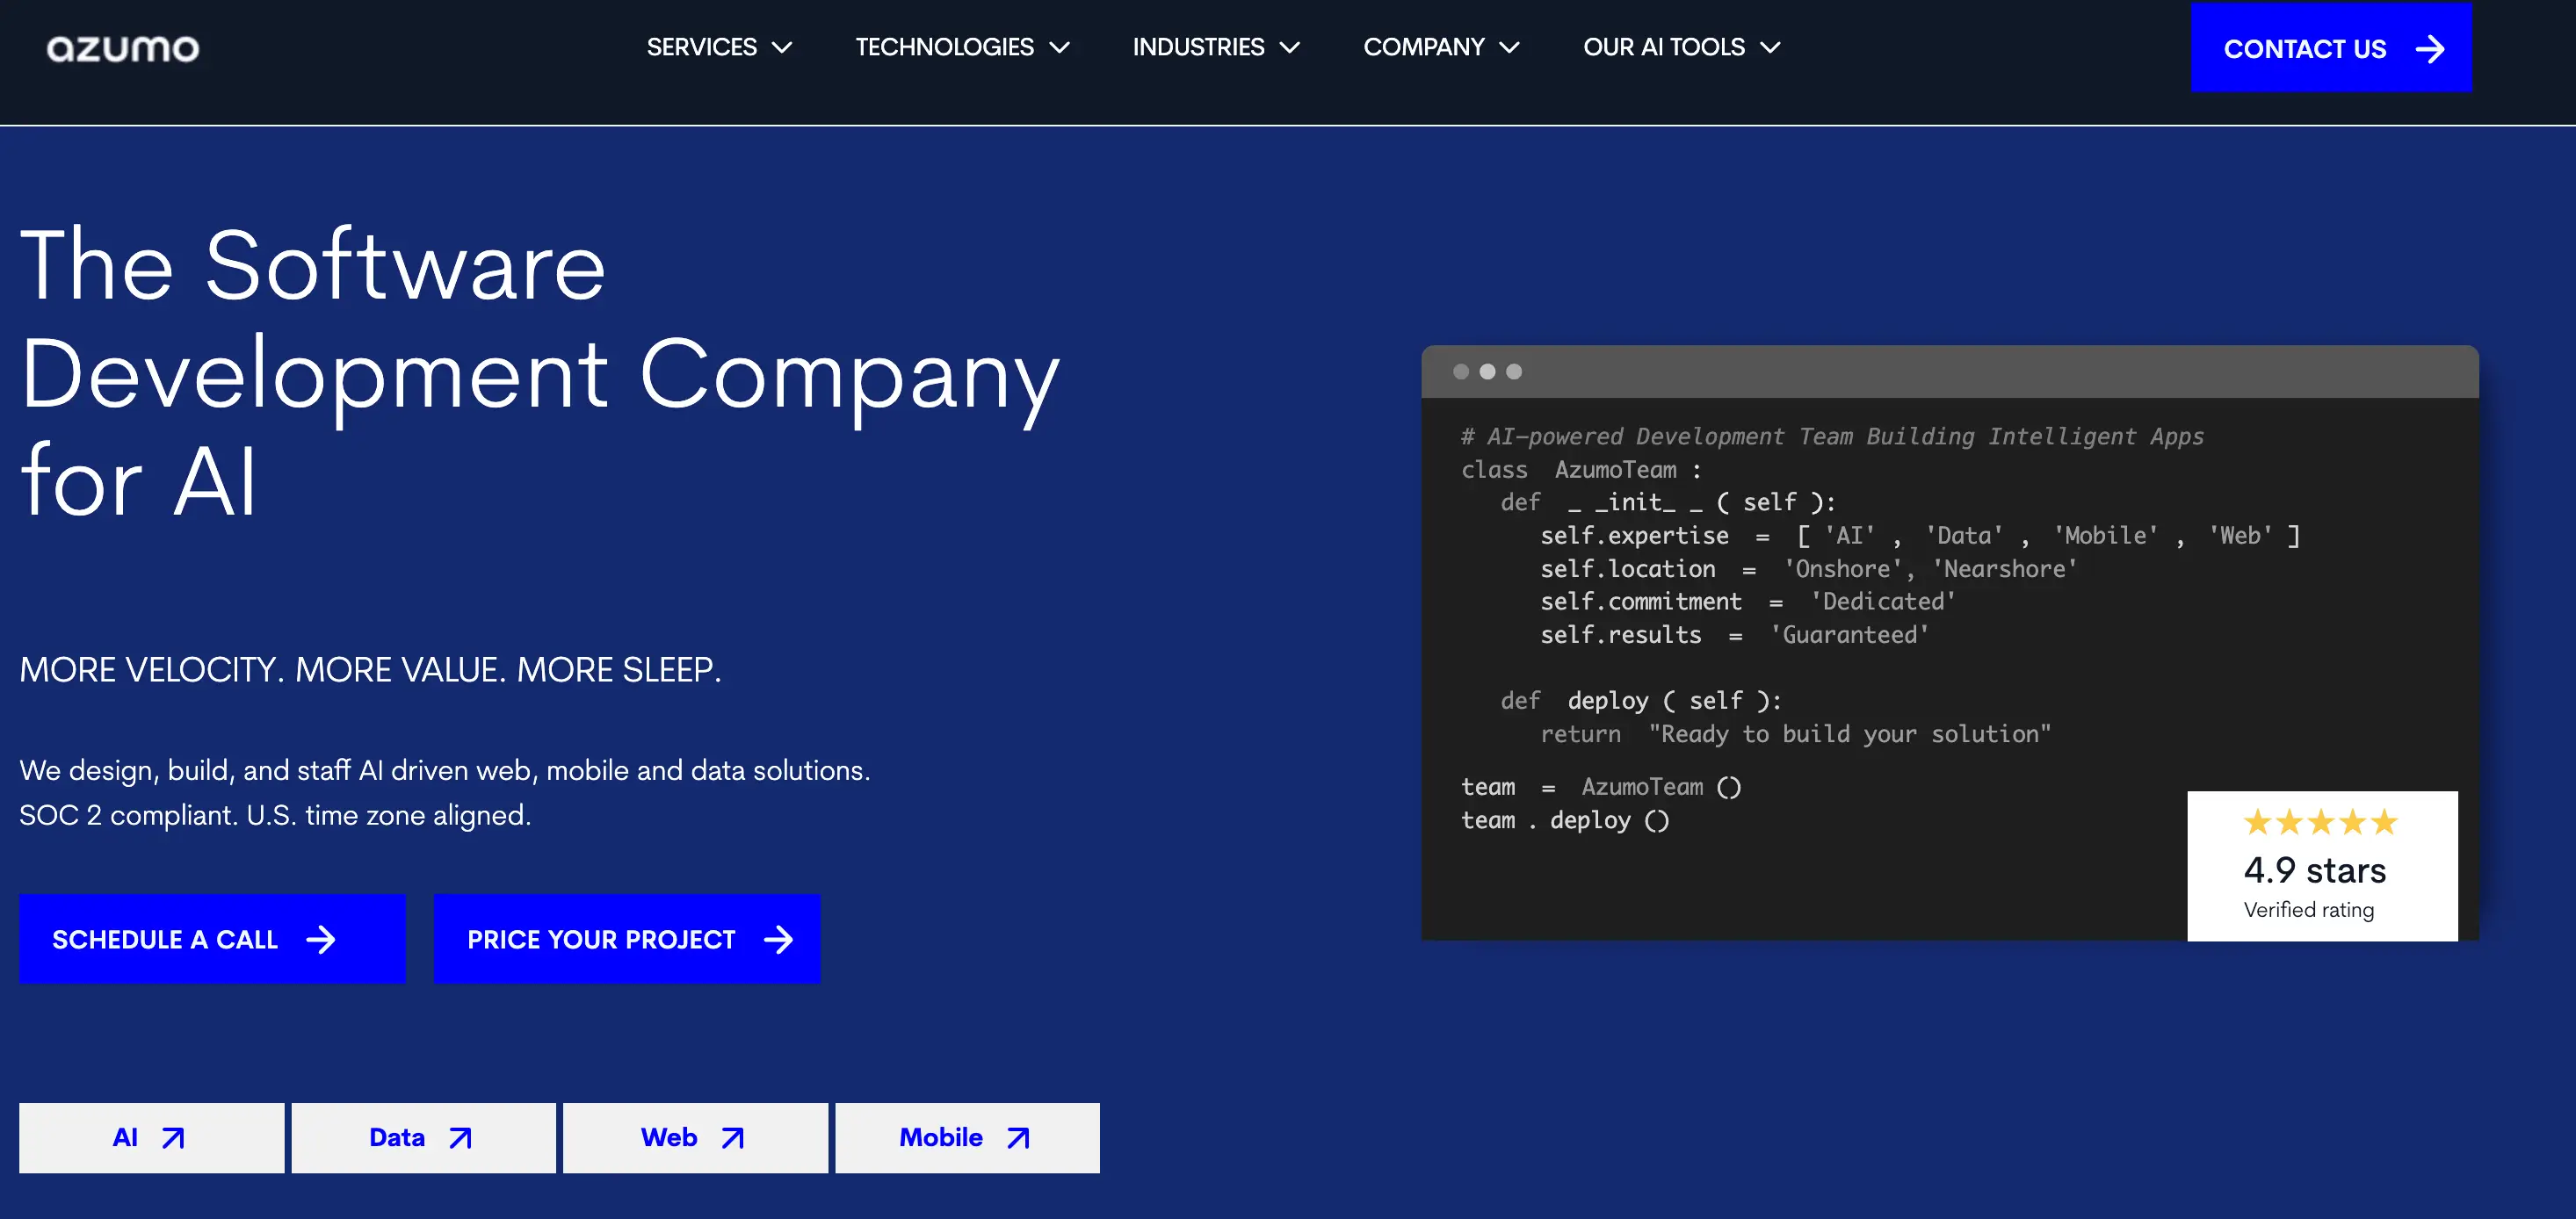Click the red traffic light dot on code window
This screenshot has height=1219, width=2576.
[x=1462, y=372]
